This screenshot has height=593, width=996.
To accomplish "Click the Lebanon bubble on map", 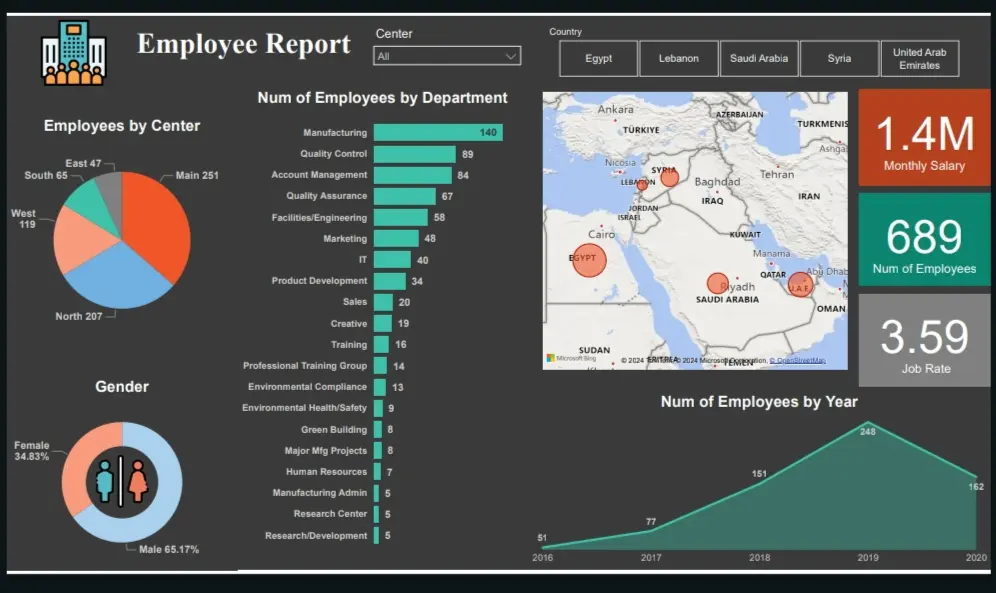I will [642, 185].
